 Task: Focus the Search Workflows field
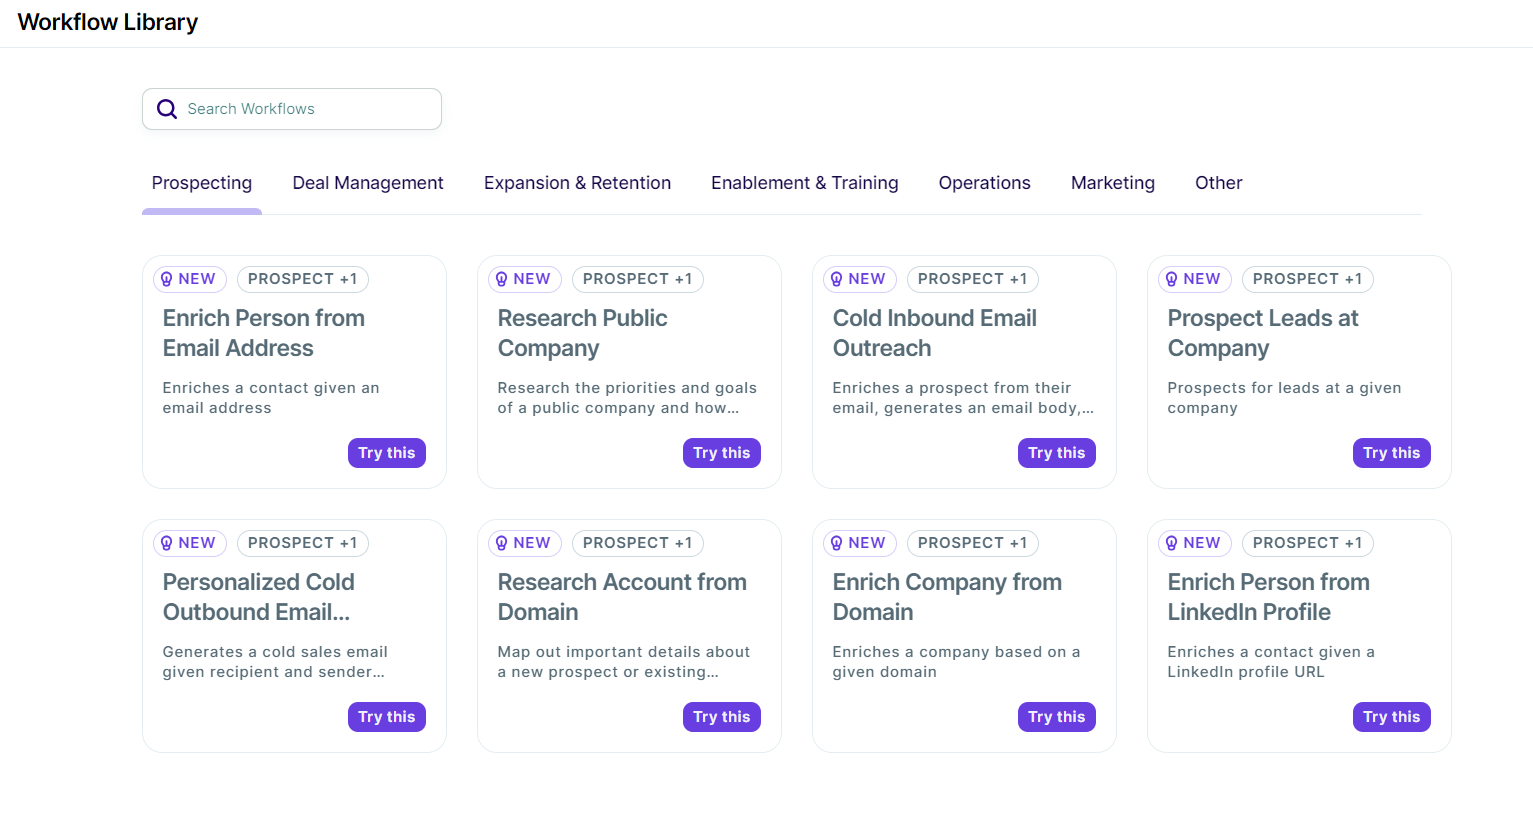coord(292,109)
